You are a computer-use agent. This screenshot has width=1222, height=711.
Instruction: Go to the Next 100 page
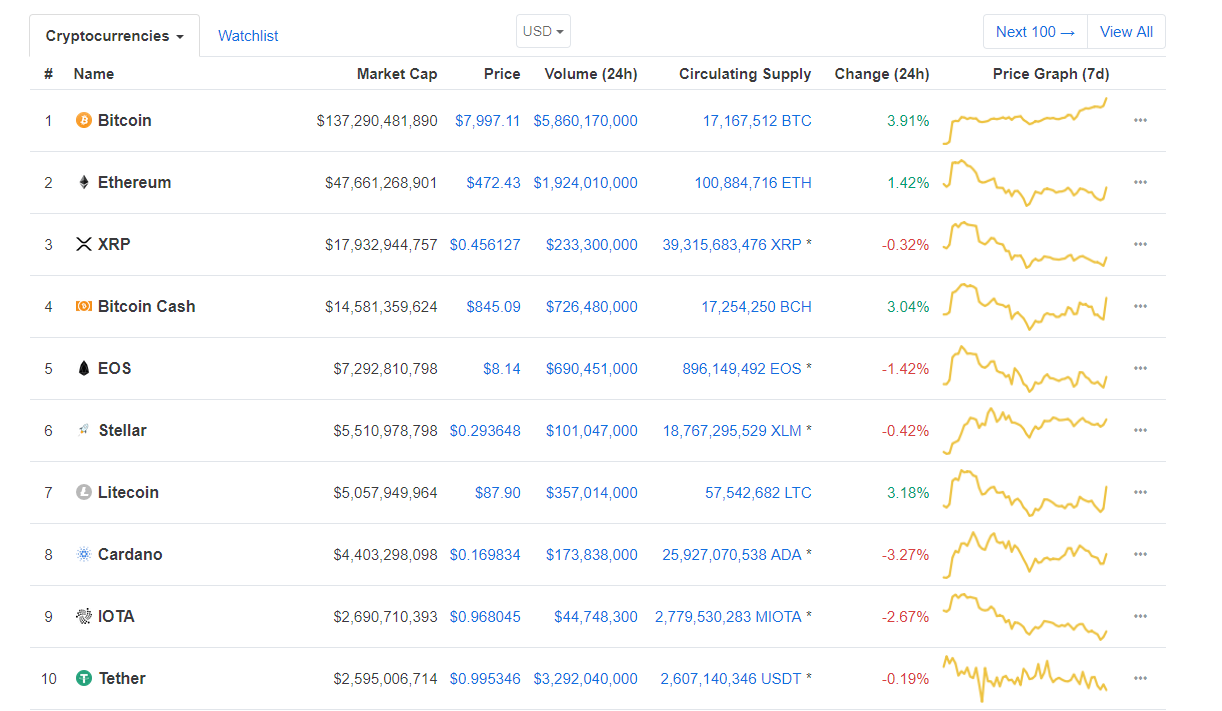1035,32
